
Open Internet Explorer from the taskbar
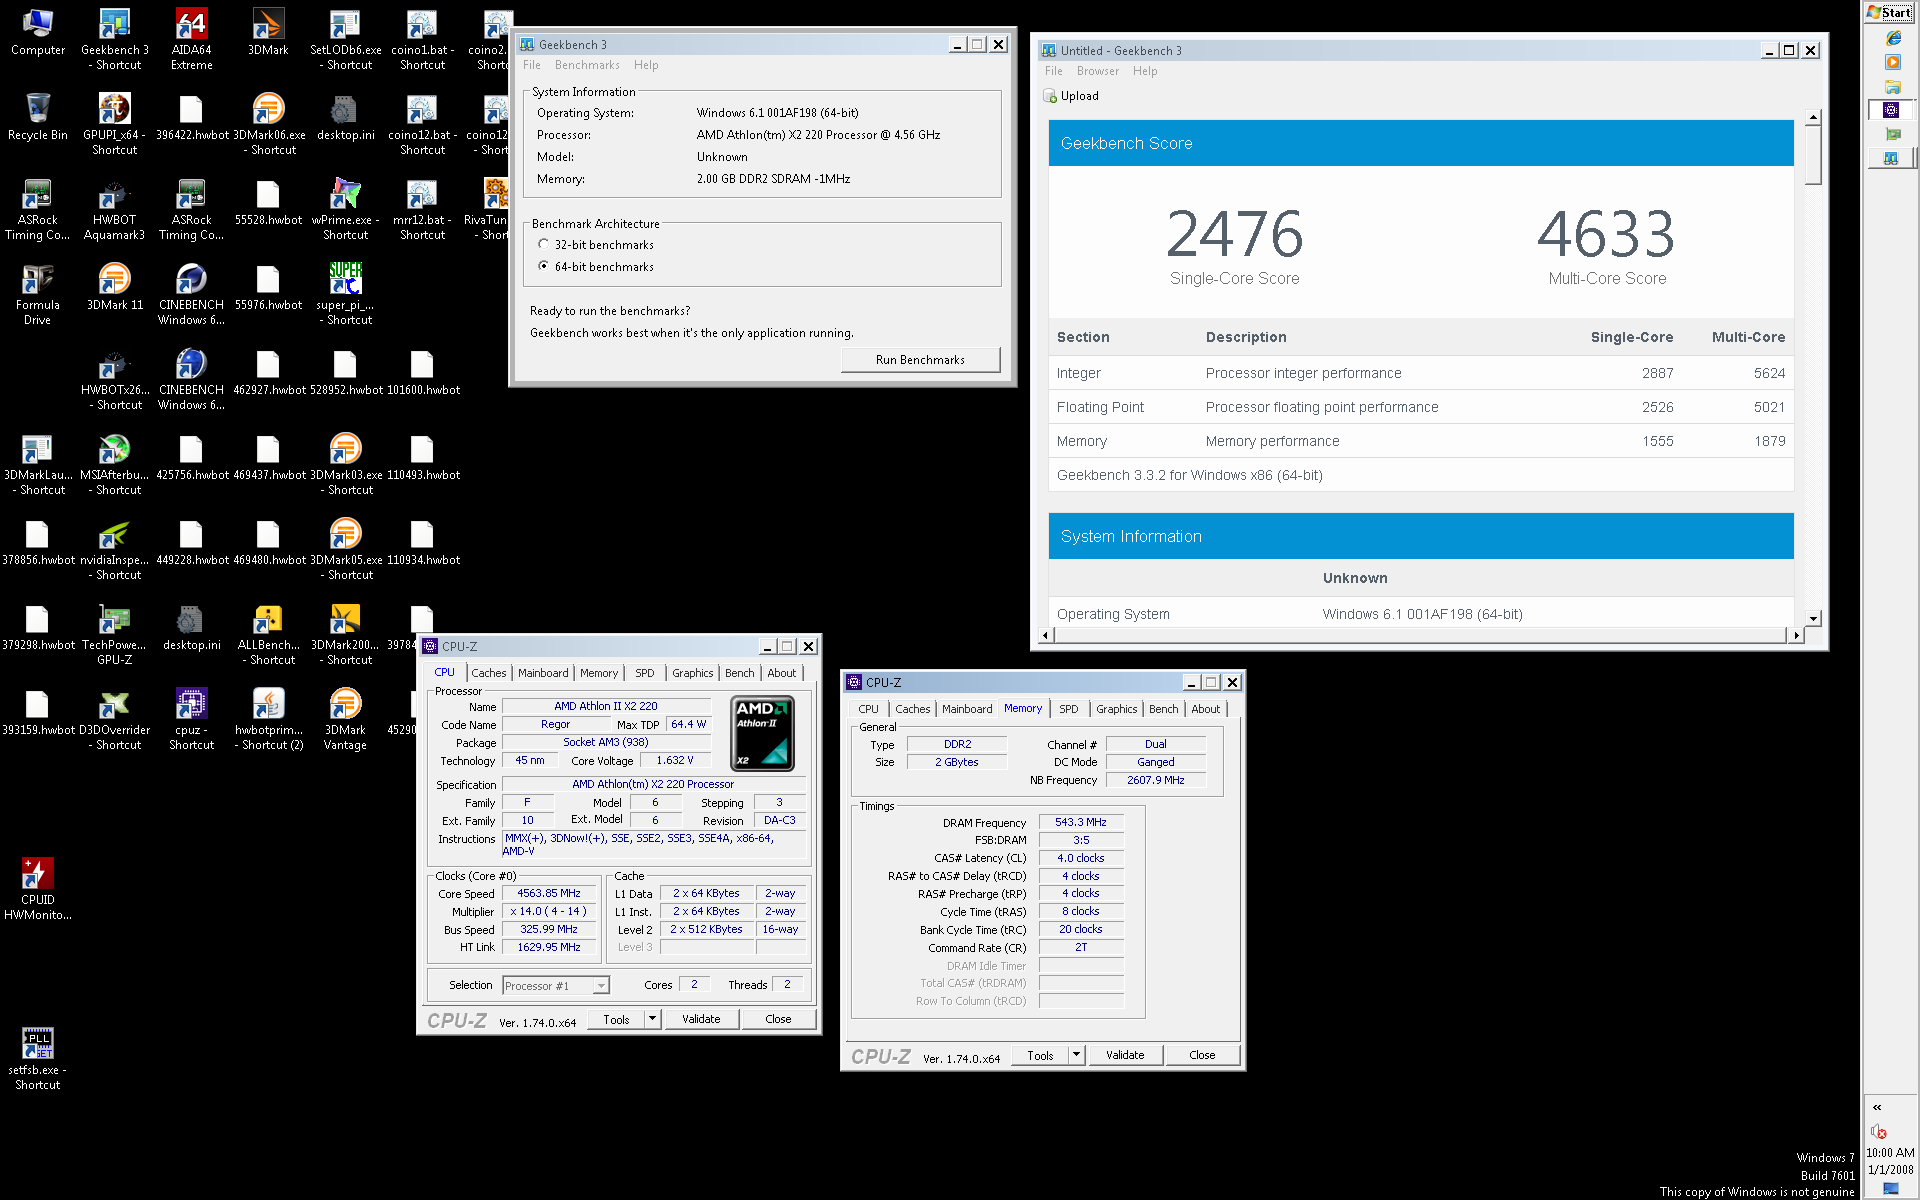point(1892,38)
